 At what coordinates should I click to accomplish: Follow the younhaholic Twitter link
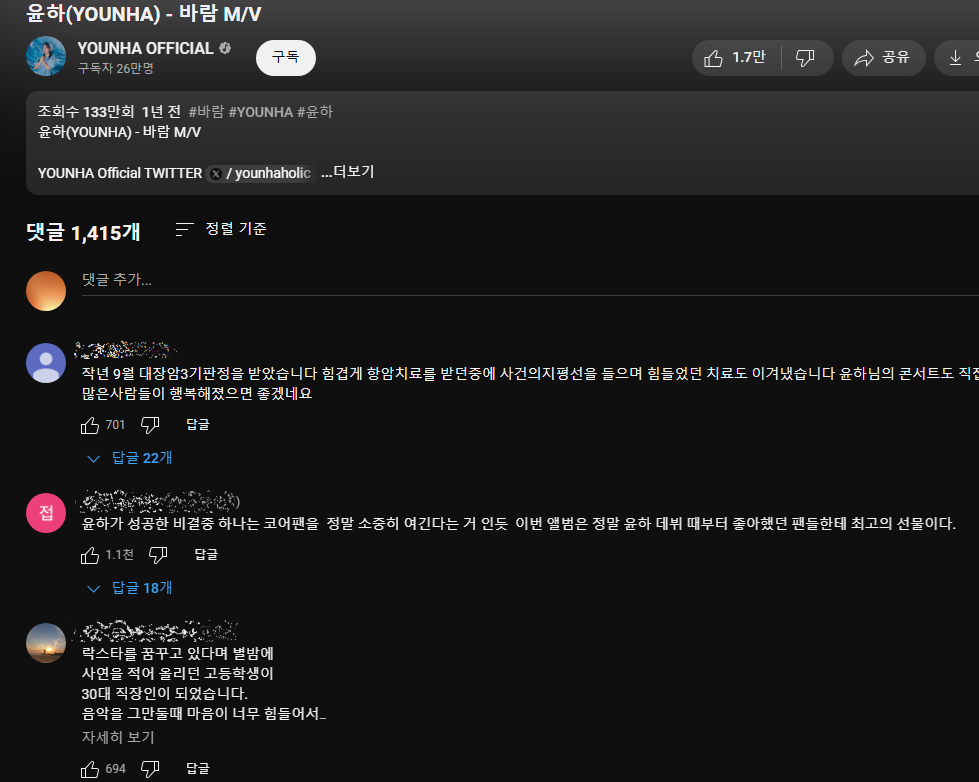coord(260,173)
